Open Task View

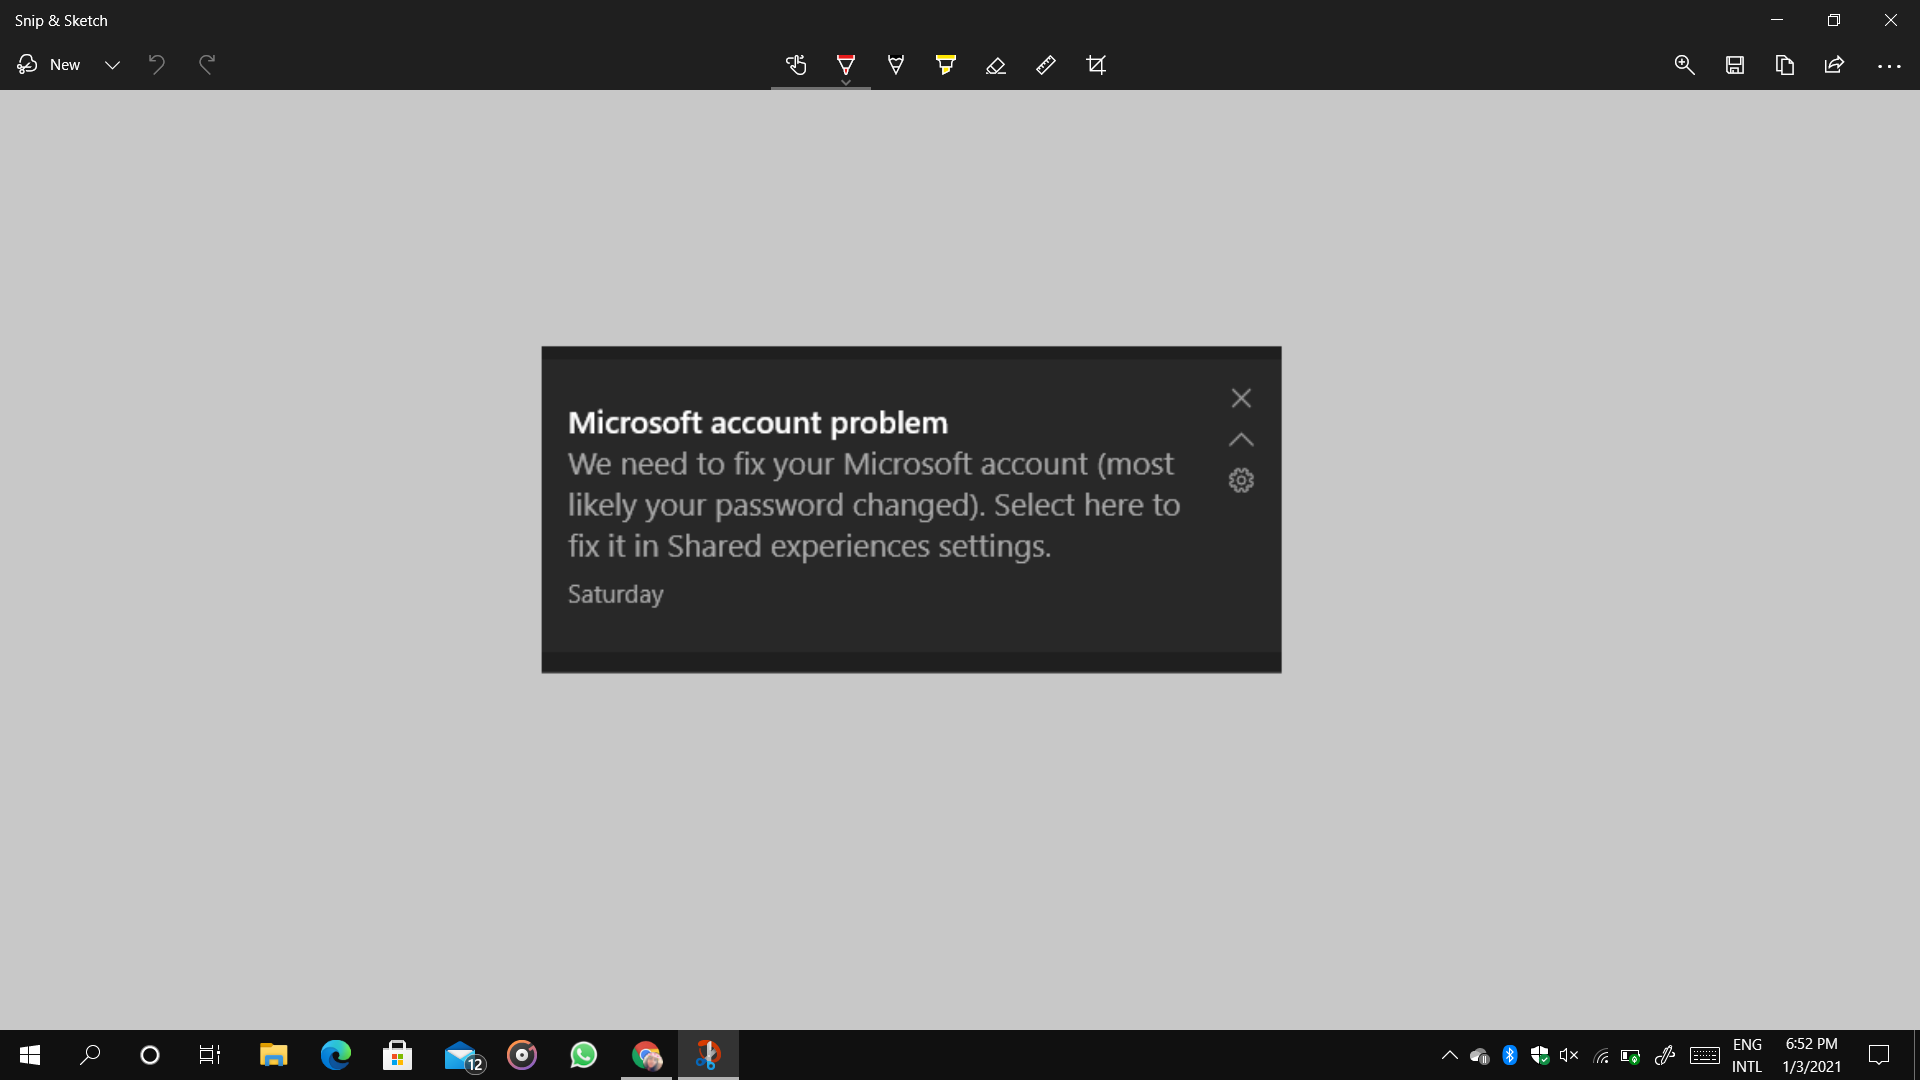tap(210, 1055)
